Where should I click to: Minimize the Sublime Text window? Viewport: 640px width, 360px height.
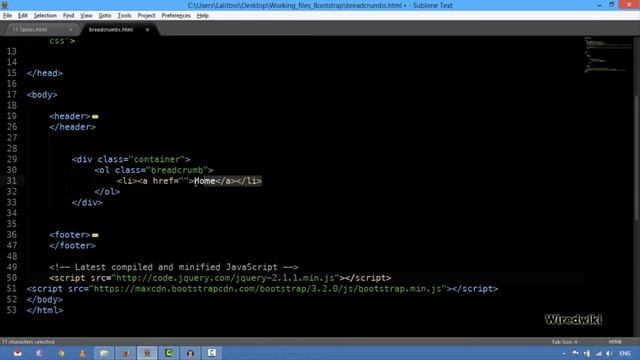click(599, 5)
